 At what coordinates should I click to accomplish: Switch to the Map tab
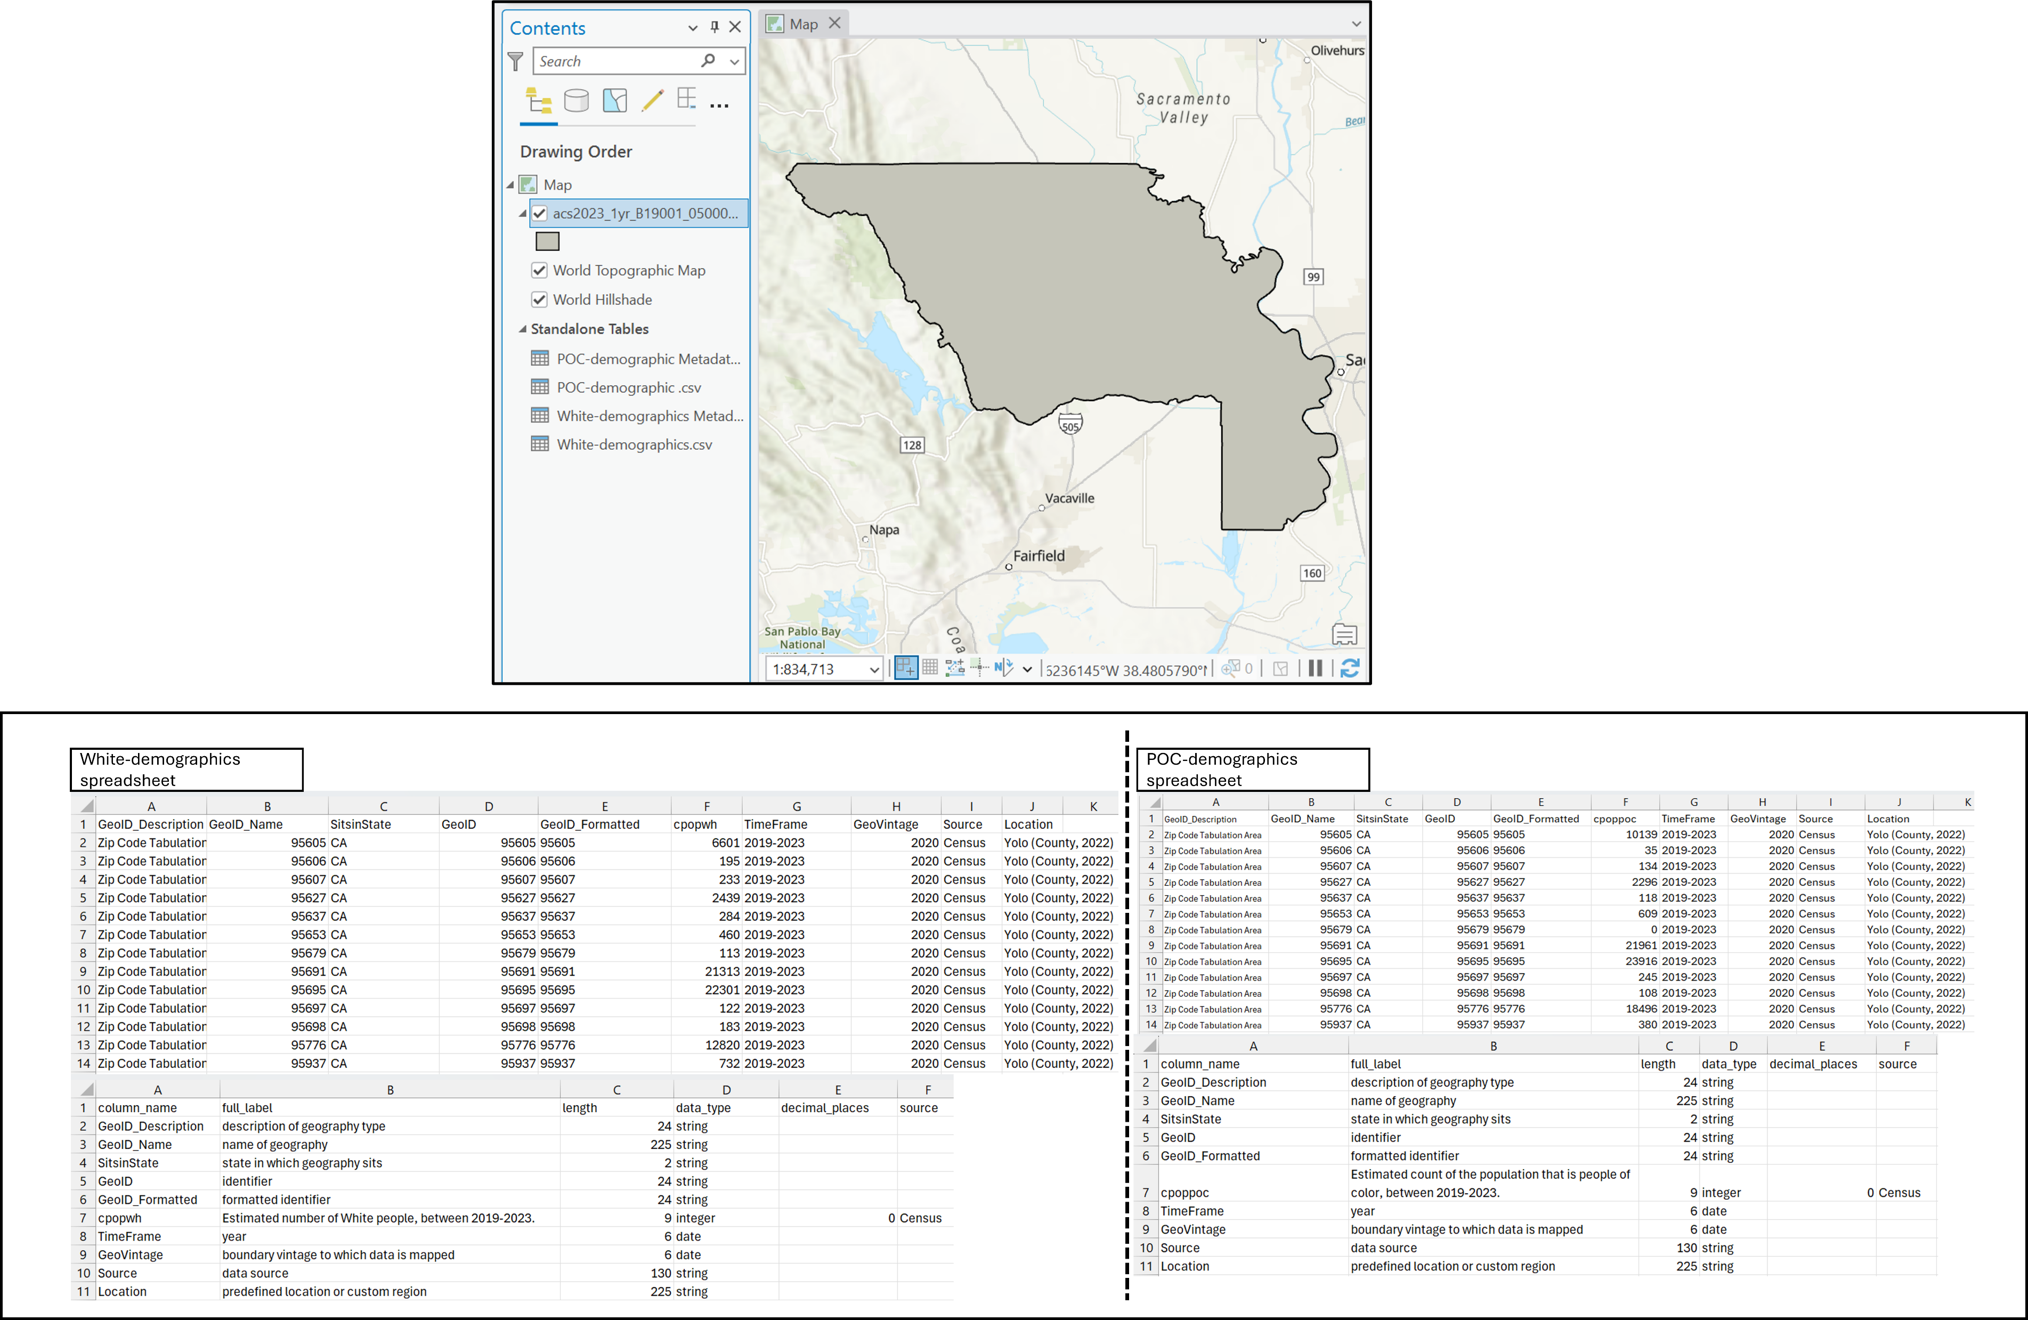coord(803,23)
